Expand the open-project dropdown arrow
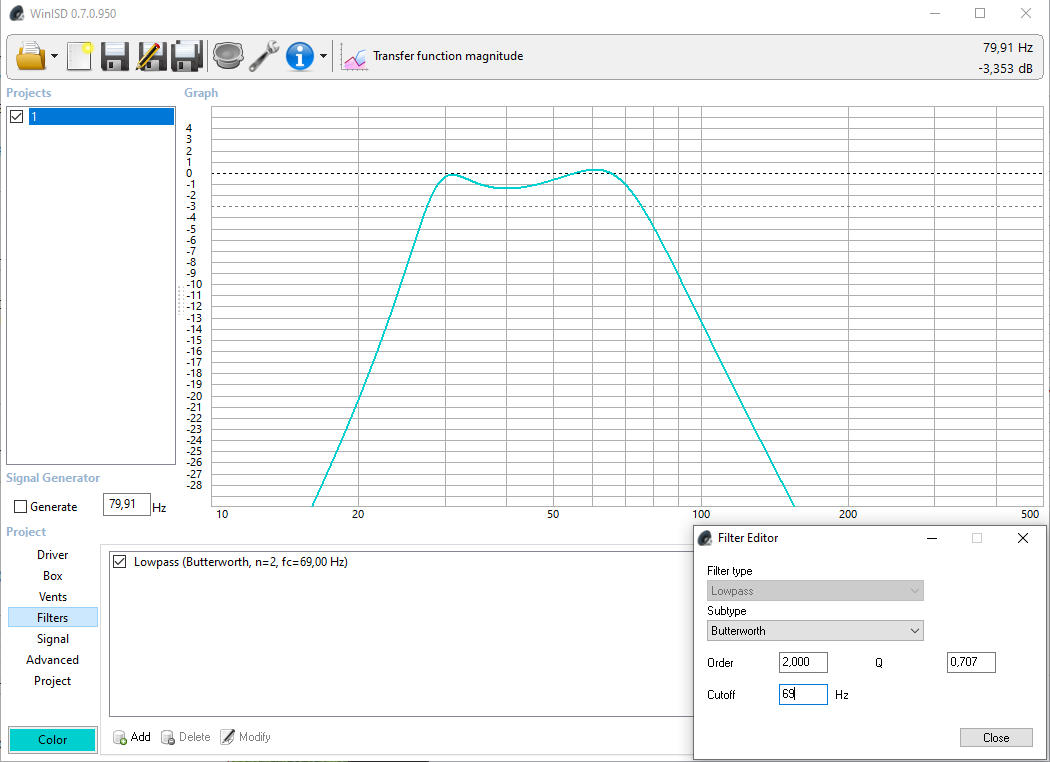Screen dimensions: 1050x762 (55, 57)
